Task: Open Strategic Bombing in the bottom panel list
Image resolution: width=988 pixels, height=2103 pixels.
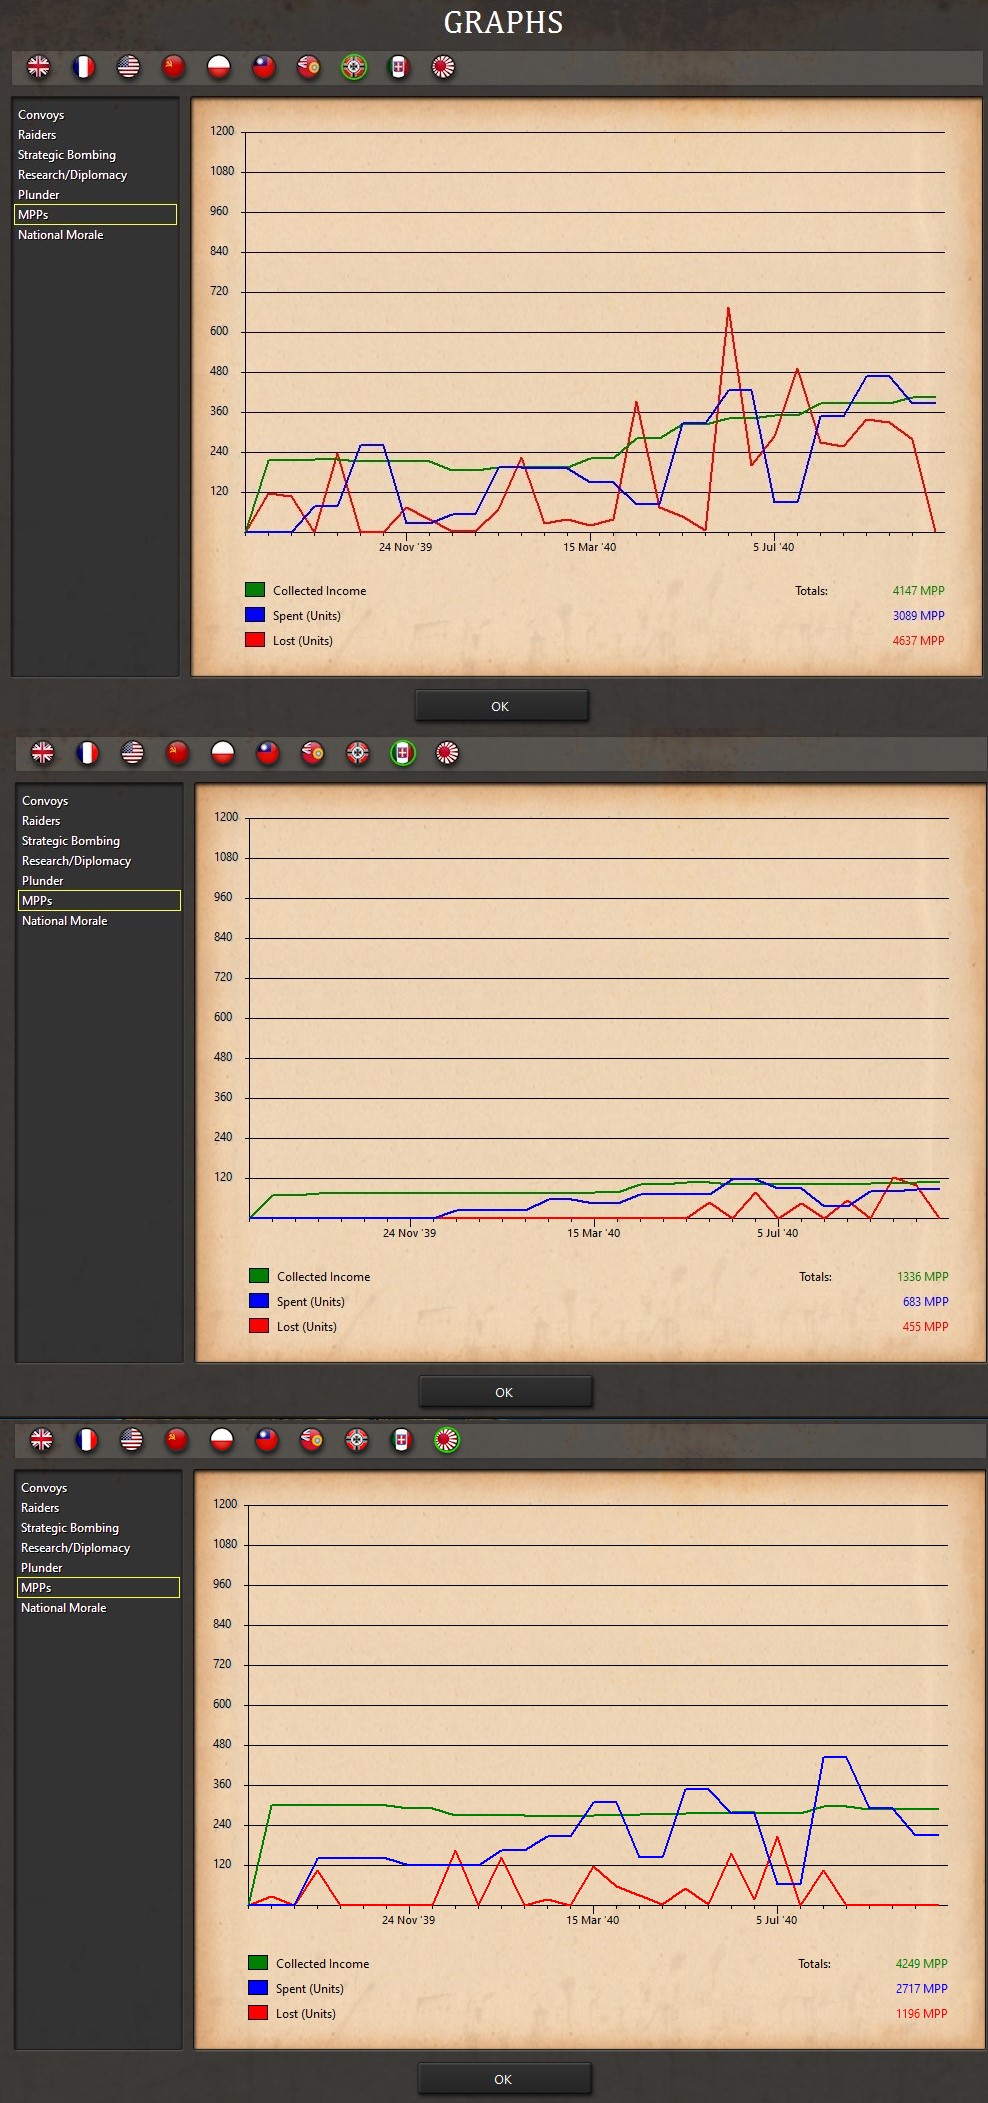Action: pyautogui.click(x=70, y=1528)
